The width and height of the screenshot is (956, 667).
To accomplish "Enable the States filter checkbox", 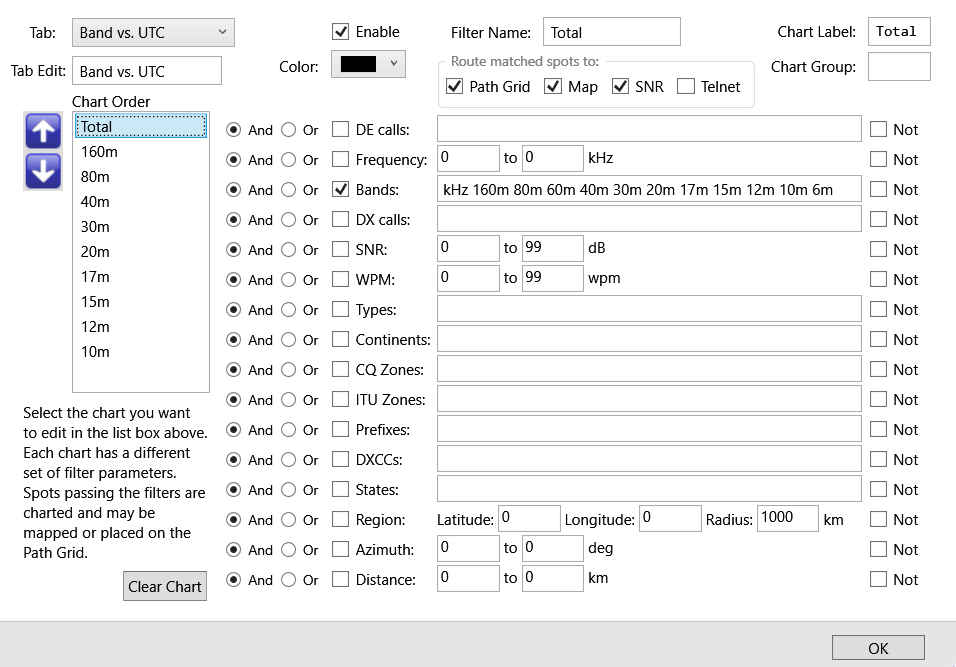I will [x=340, y=490].
